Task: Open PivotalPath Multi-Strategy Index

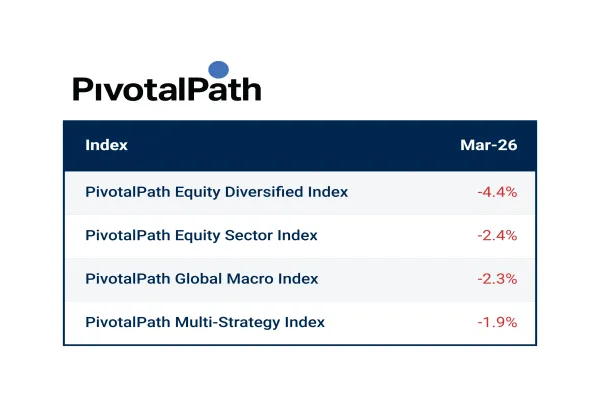Action: click(x=205, y=322)
